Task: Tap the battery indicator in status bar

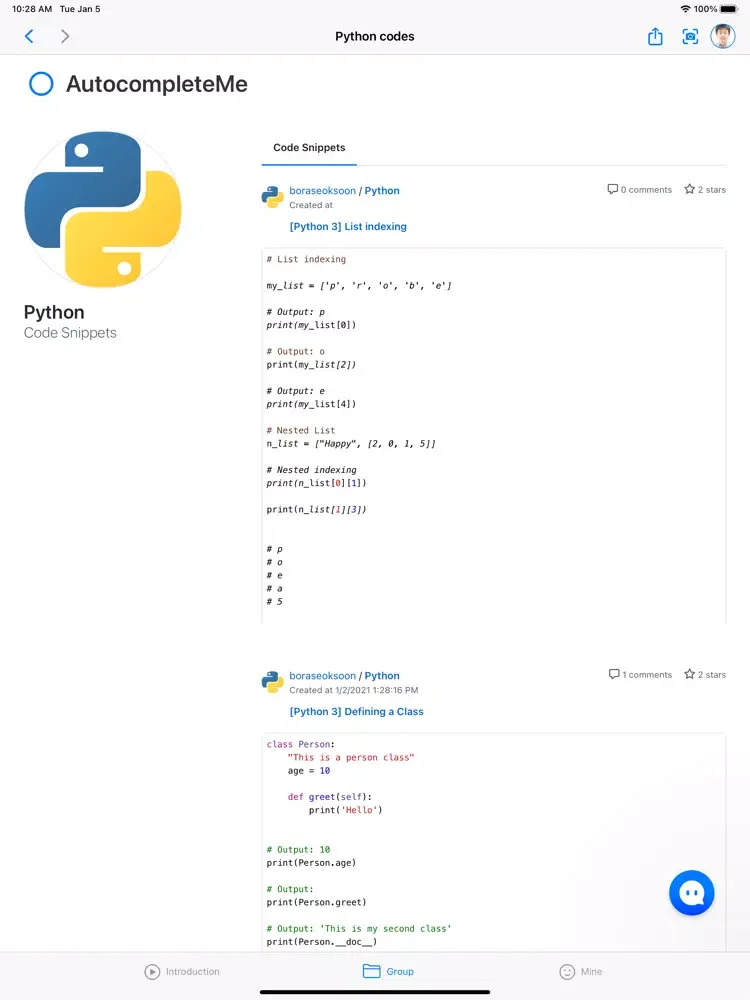Action: pyautogui.click(x=730, y=9)
